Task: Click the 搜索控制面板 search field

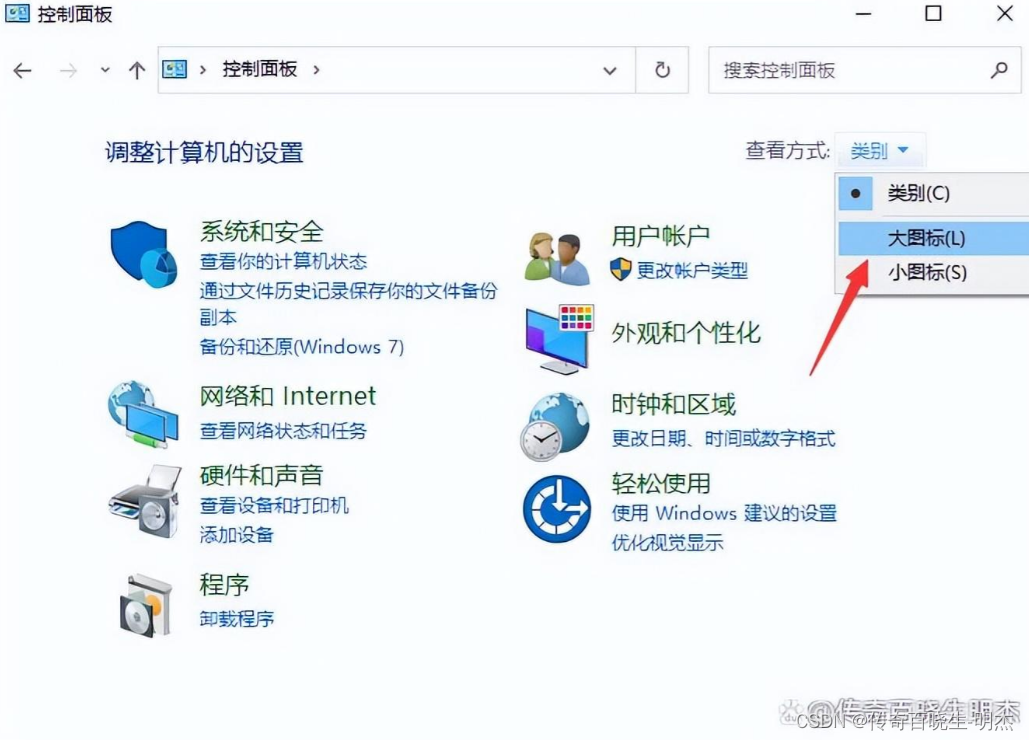Action: tap(864, 70)
